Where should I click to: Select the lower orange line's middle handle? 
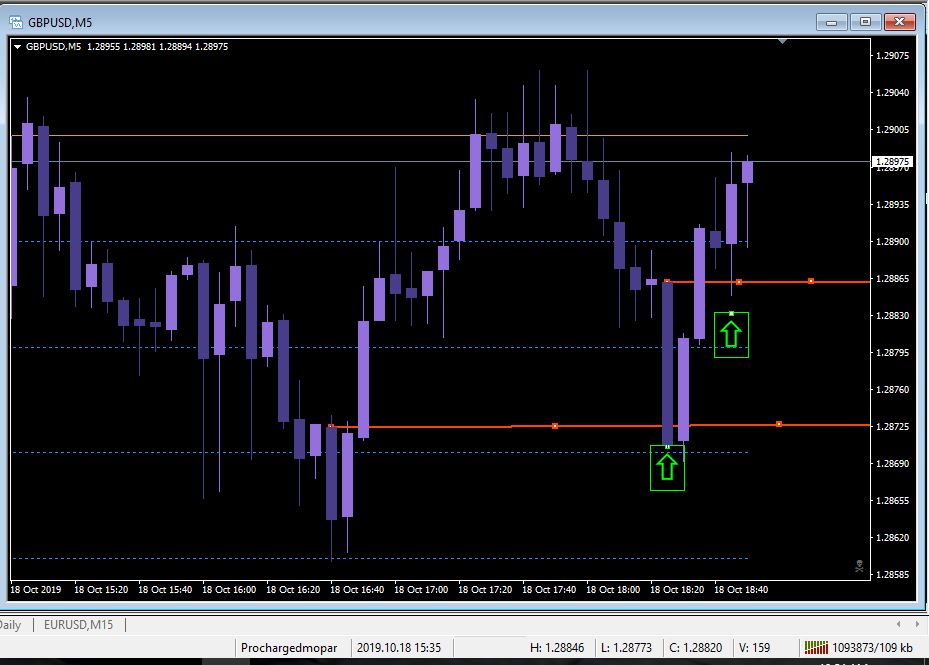[x=555, y=426]
